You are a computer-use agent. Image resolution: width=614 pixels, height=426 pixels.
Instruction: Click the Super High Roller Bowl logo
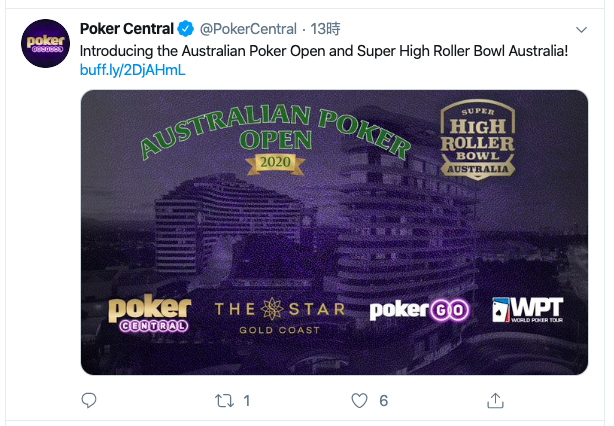(478, 140)
